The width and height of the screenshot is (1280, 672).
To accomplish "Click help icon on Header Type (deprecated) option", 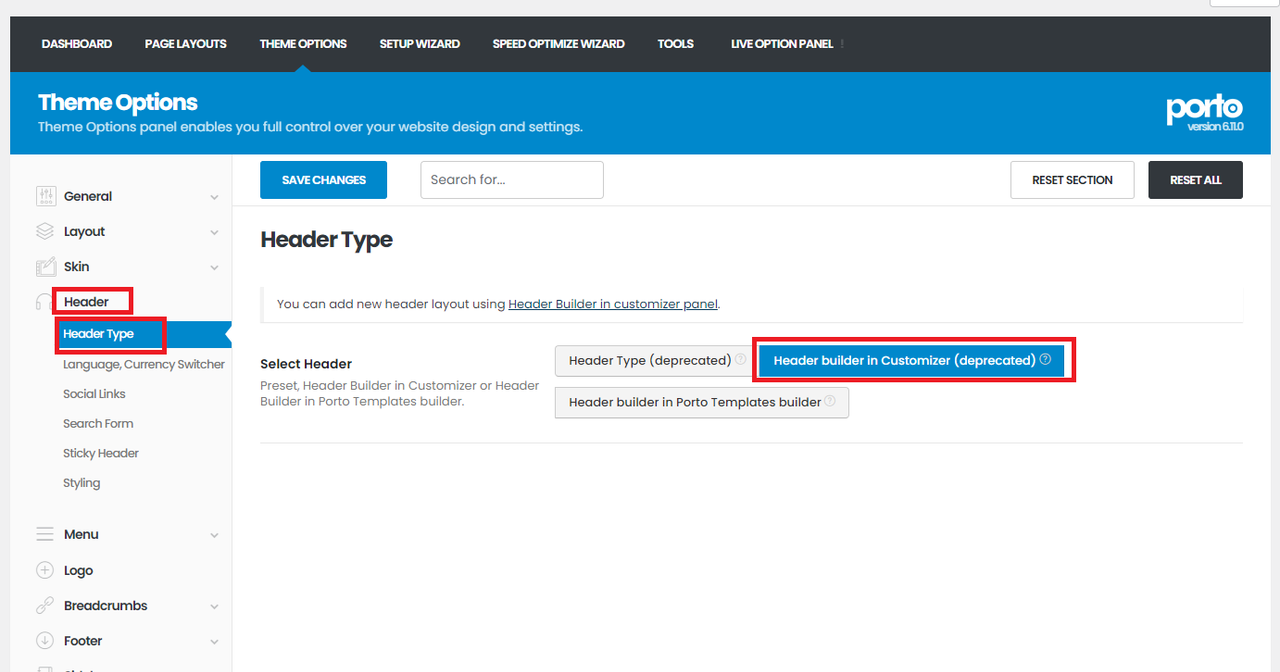I will (741, 359).
